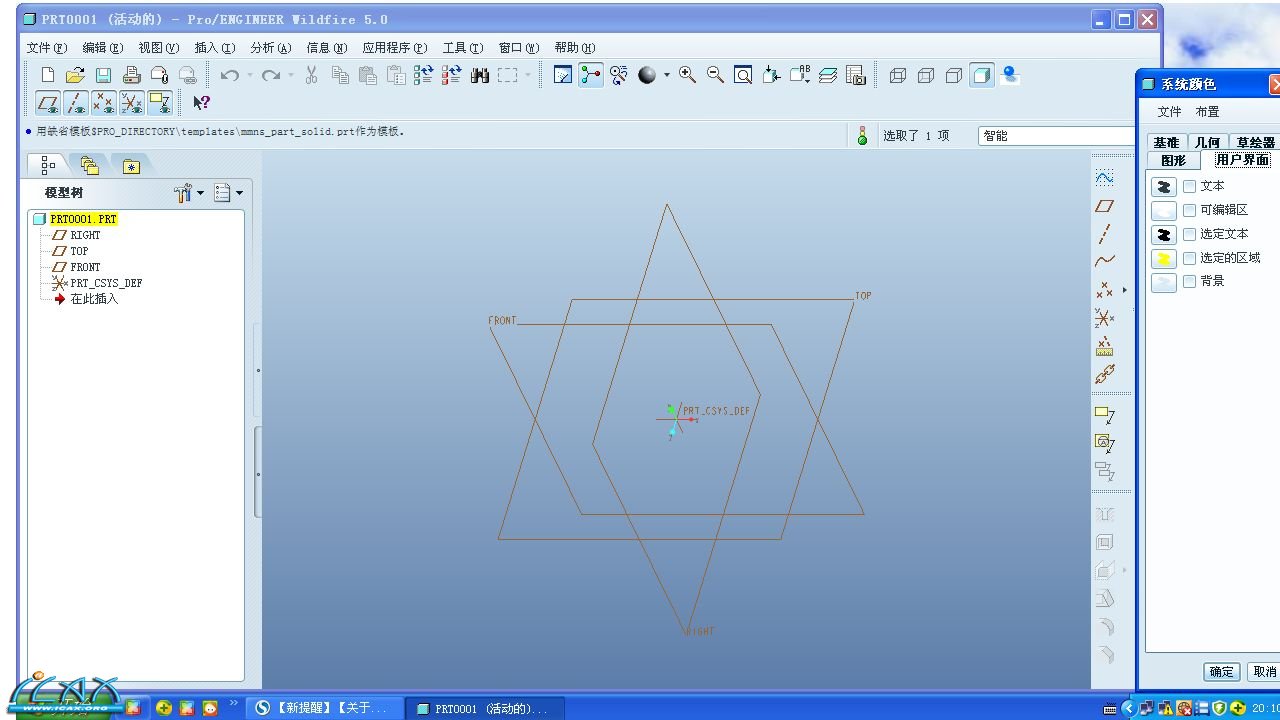Screen dimensions: 1280x720
Task: Open the 编辑 menu
Action: coord(103,48)
